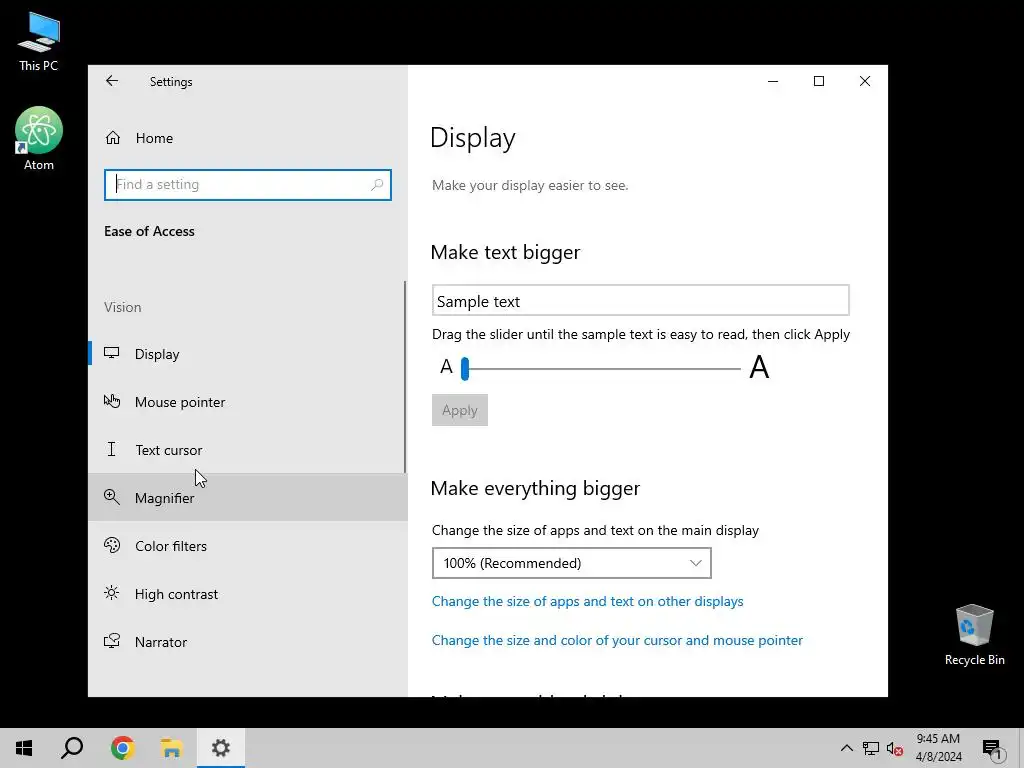Viewport: 1024px width, 768px height.
Task: Open the Mouse pointer settings
Action: [x=248, y=402]
